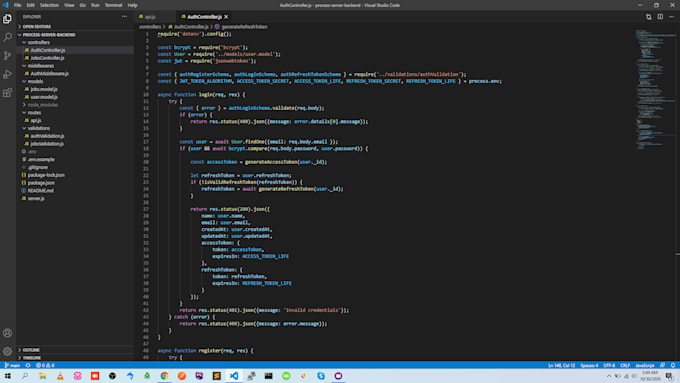Click the Ln 140, Col 12 cursor position

click(x=562, y=366)
